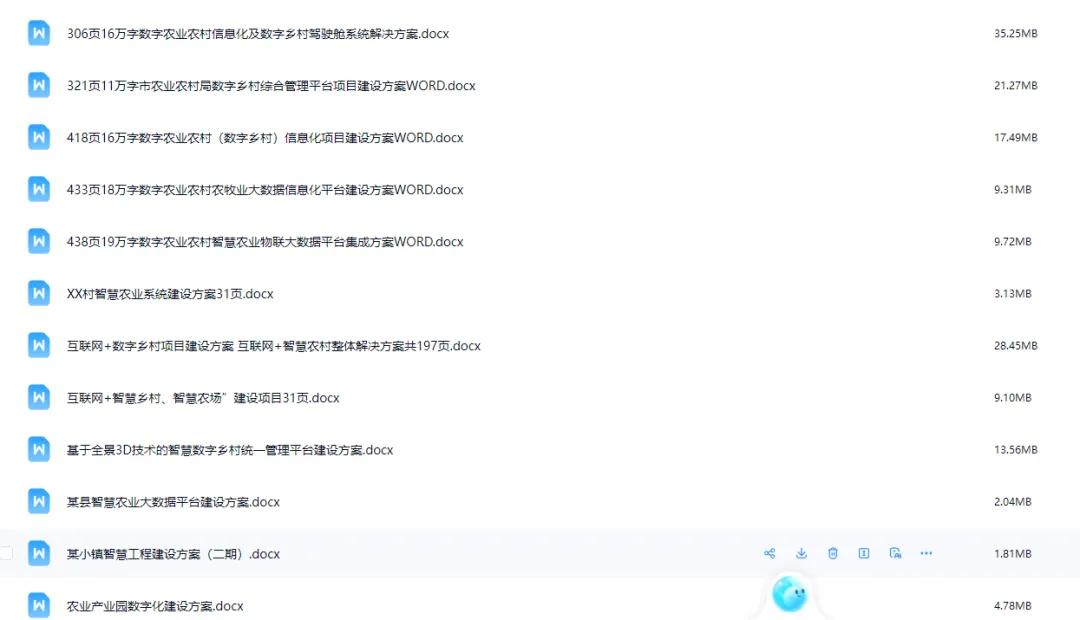Viewport: 1080px width, 620px height.
Task: Select 互联网+智慧乡村、智慧农场 31页 file
Action: tap(540, 397)
